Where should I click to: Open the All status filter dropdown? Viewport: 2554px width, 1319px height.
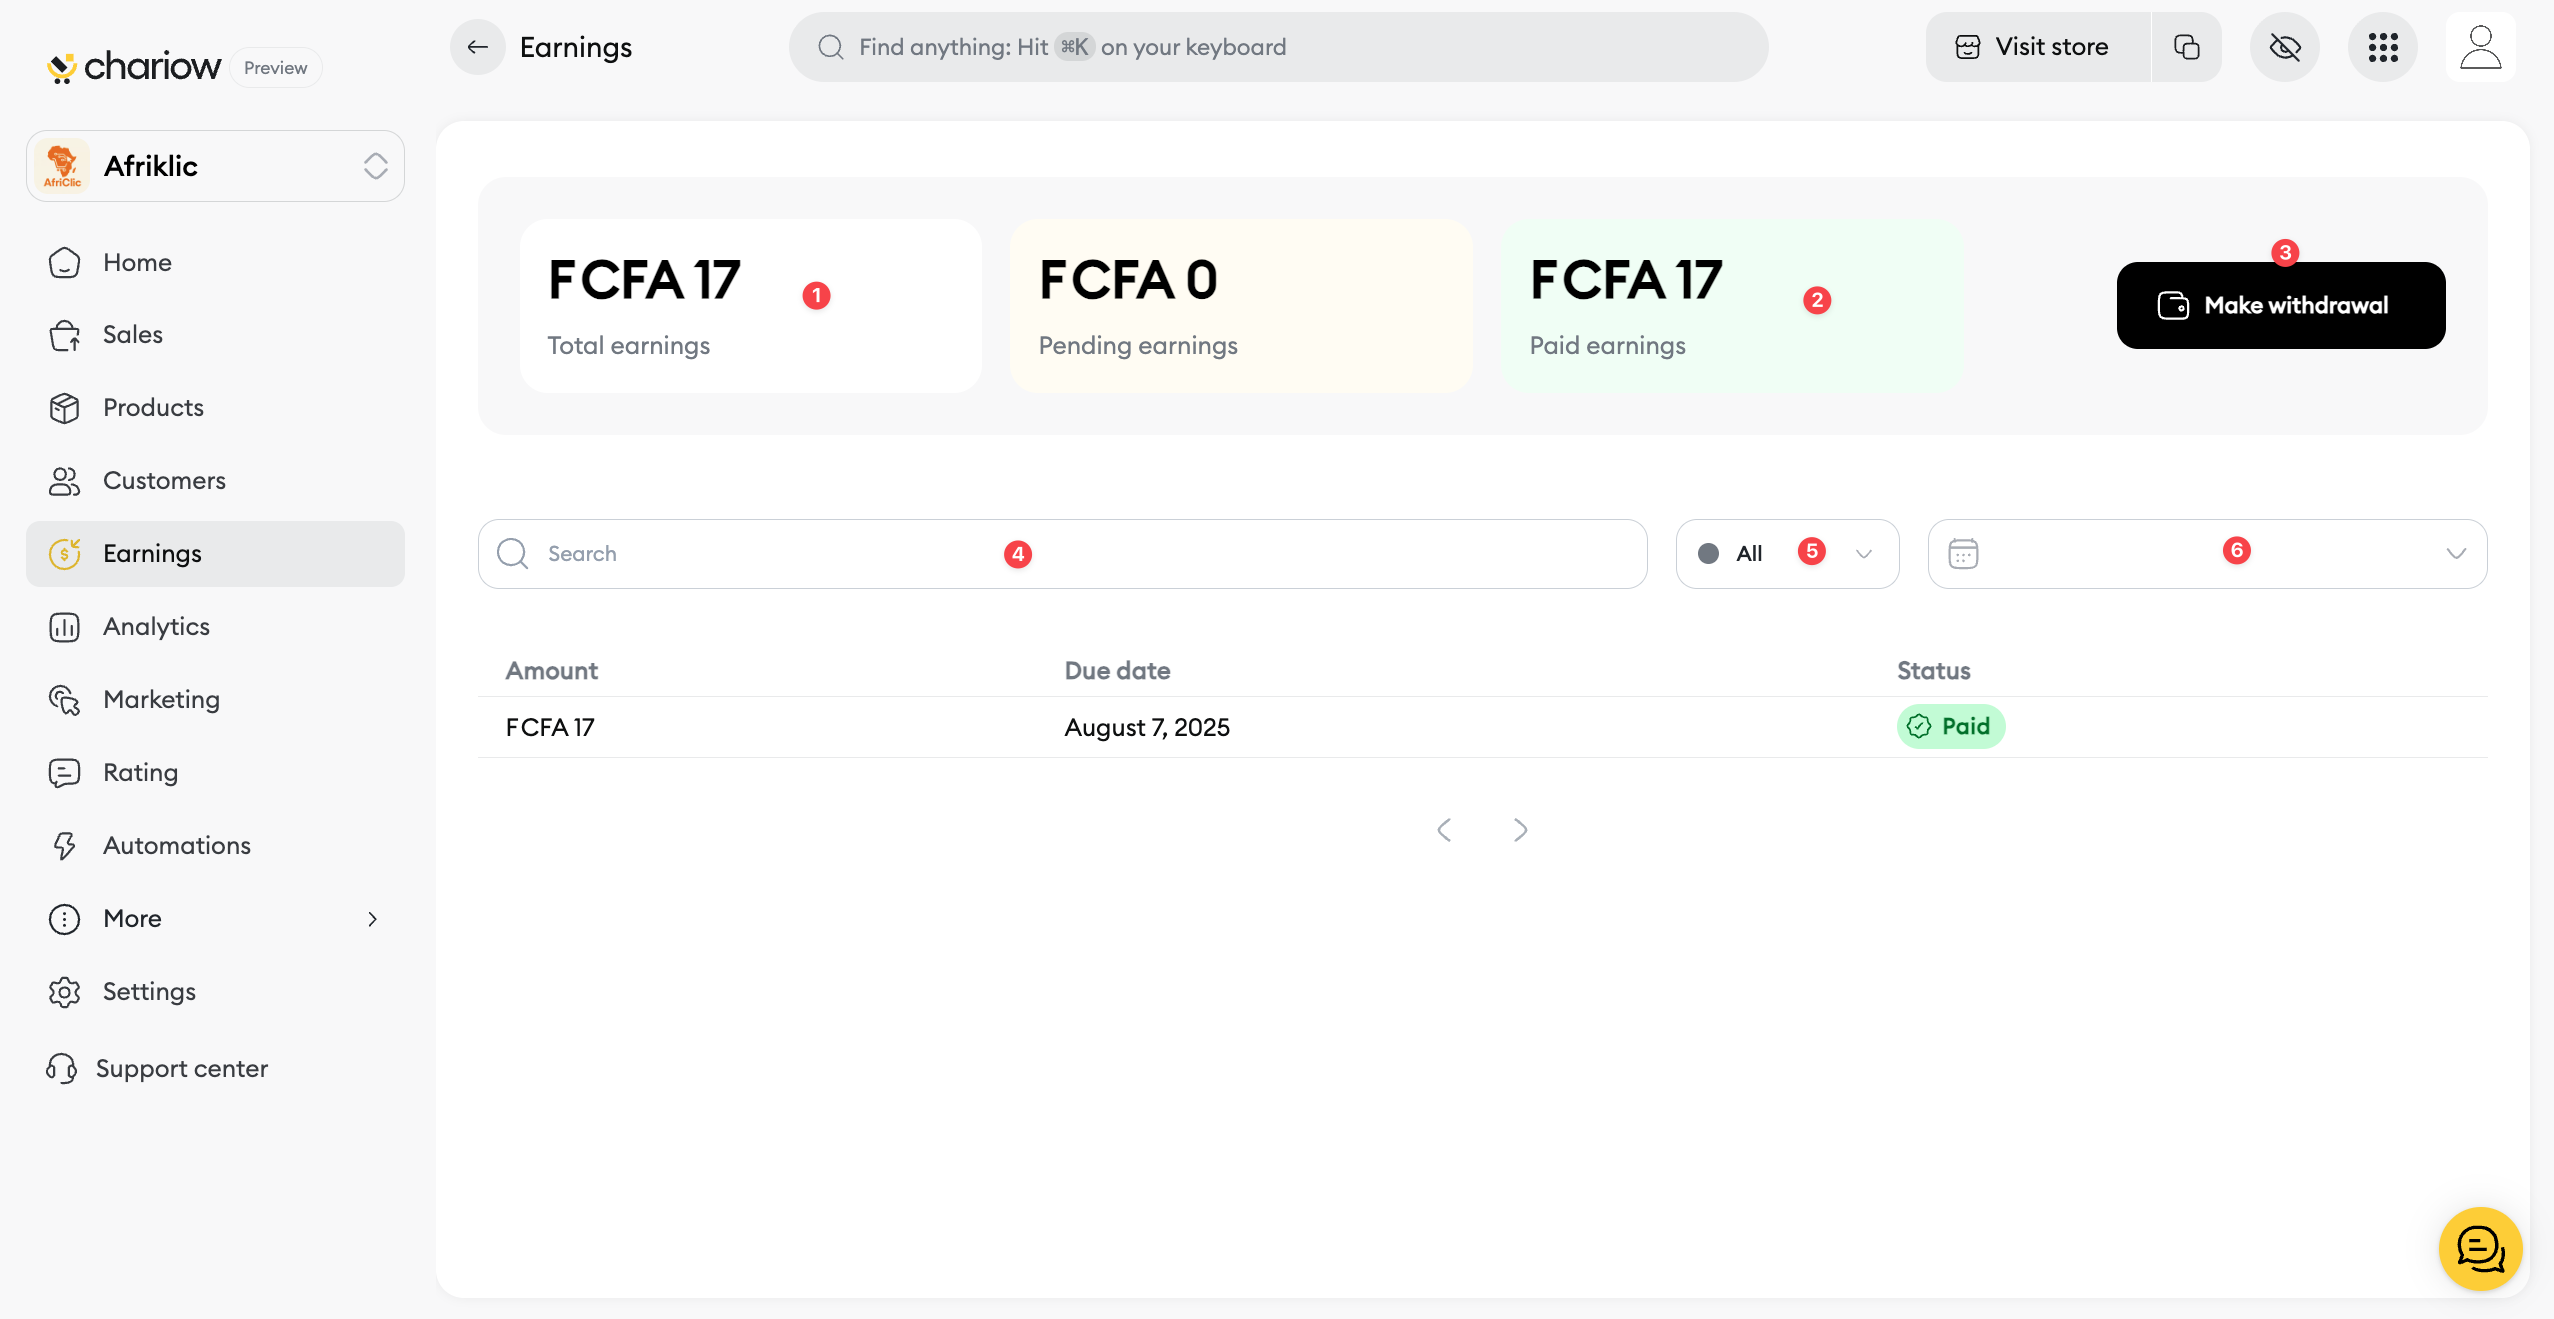(x=1786, y=554)
